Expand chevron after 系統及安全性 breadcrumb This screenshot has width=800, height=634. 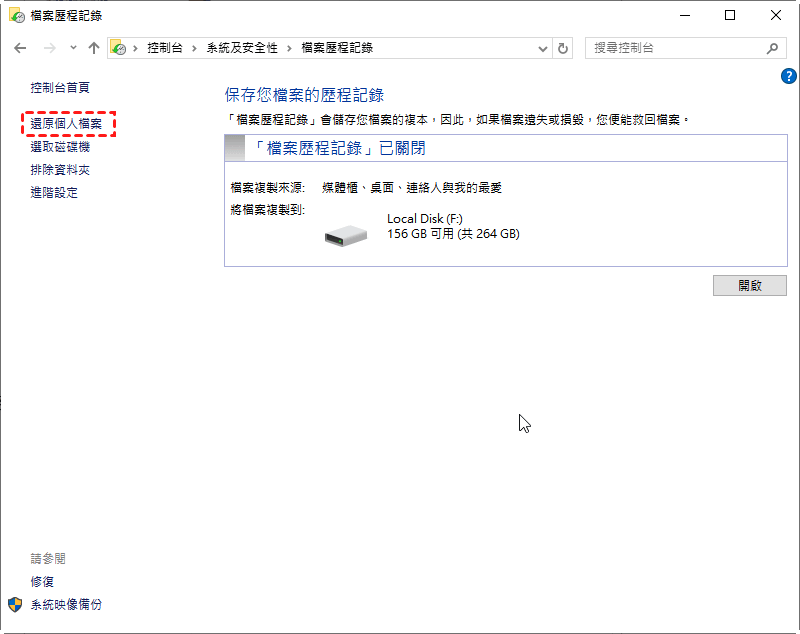[x=289, y=48]
